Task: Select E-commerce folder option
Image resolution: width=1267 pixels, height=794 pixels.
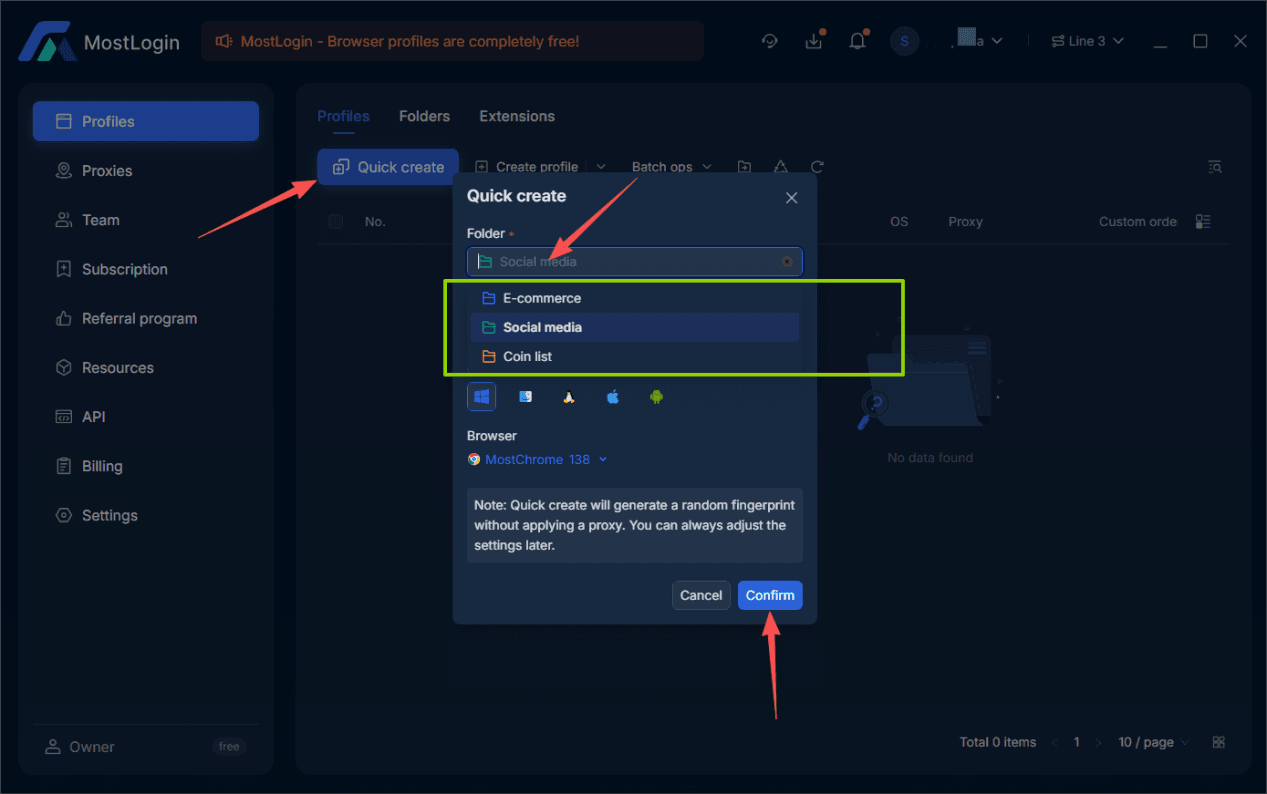Action: tap(634, 298)
